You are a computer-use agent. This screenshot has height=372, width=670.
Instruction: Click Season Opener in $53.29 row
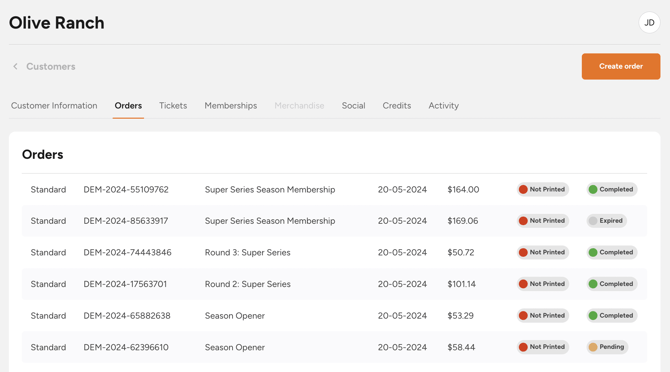pyautogui.click(x=235, y=316)
